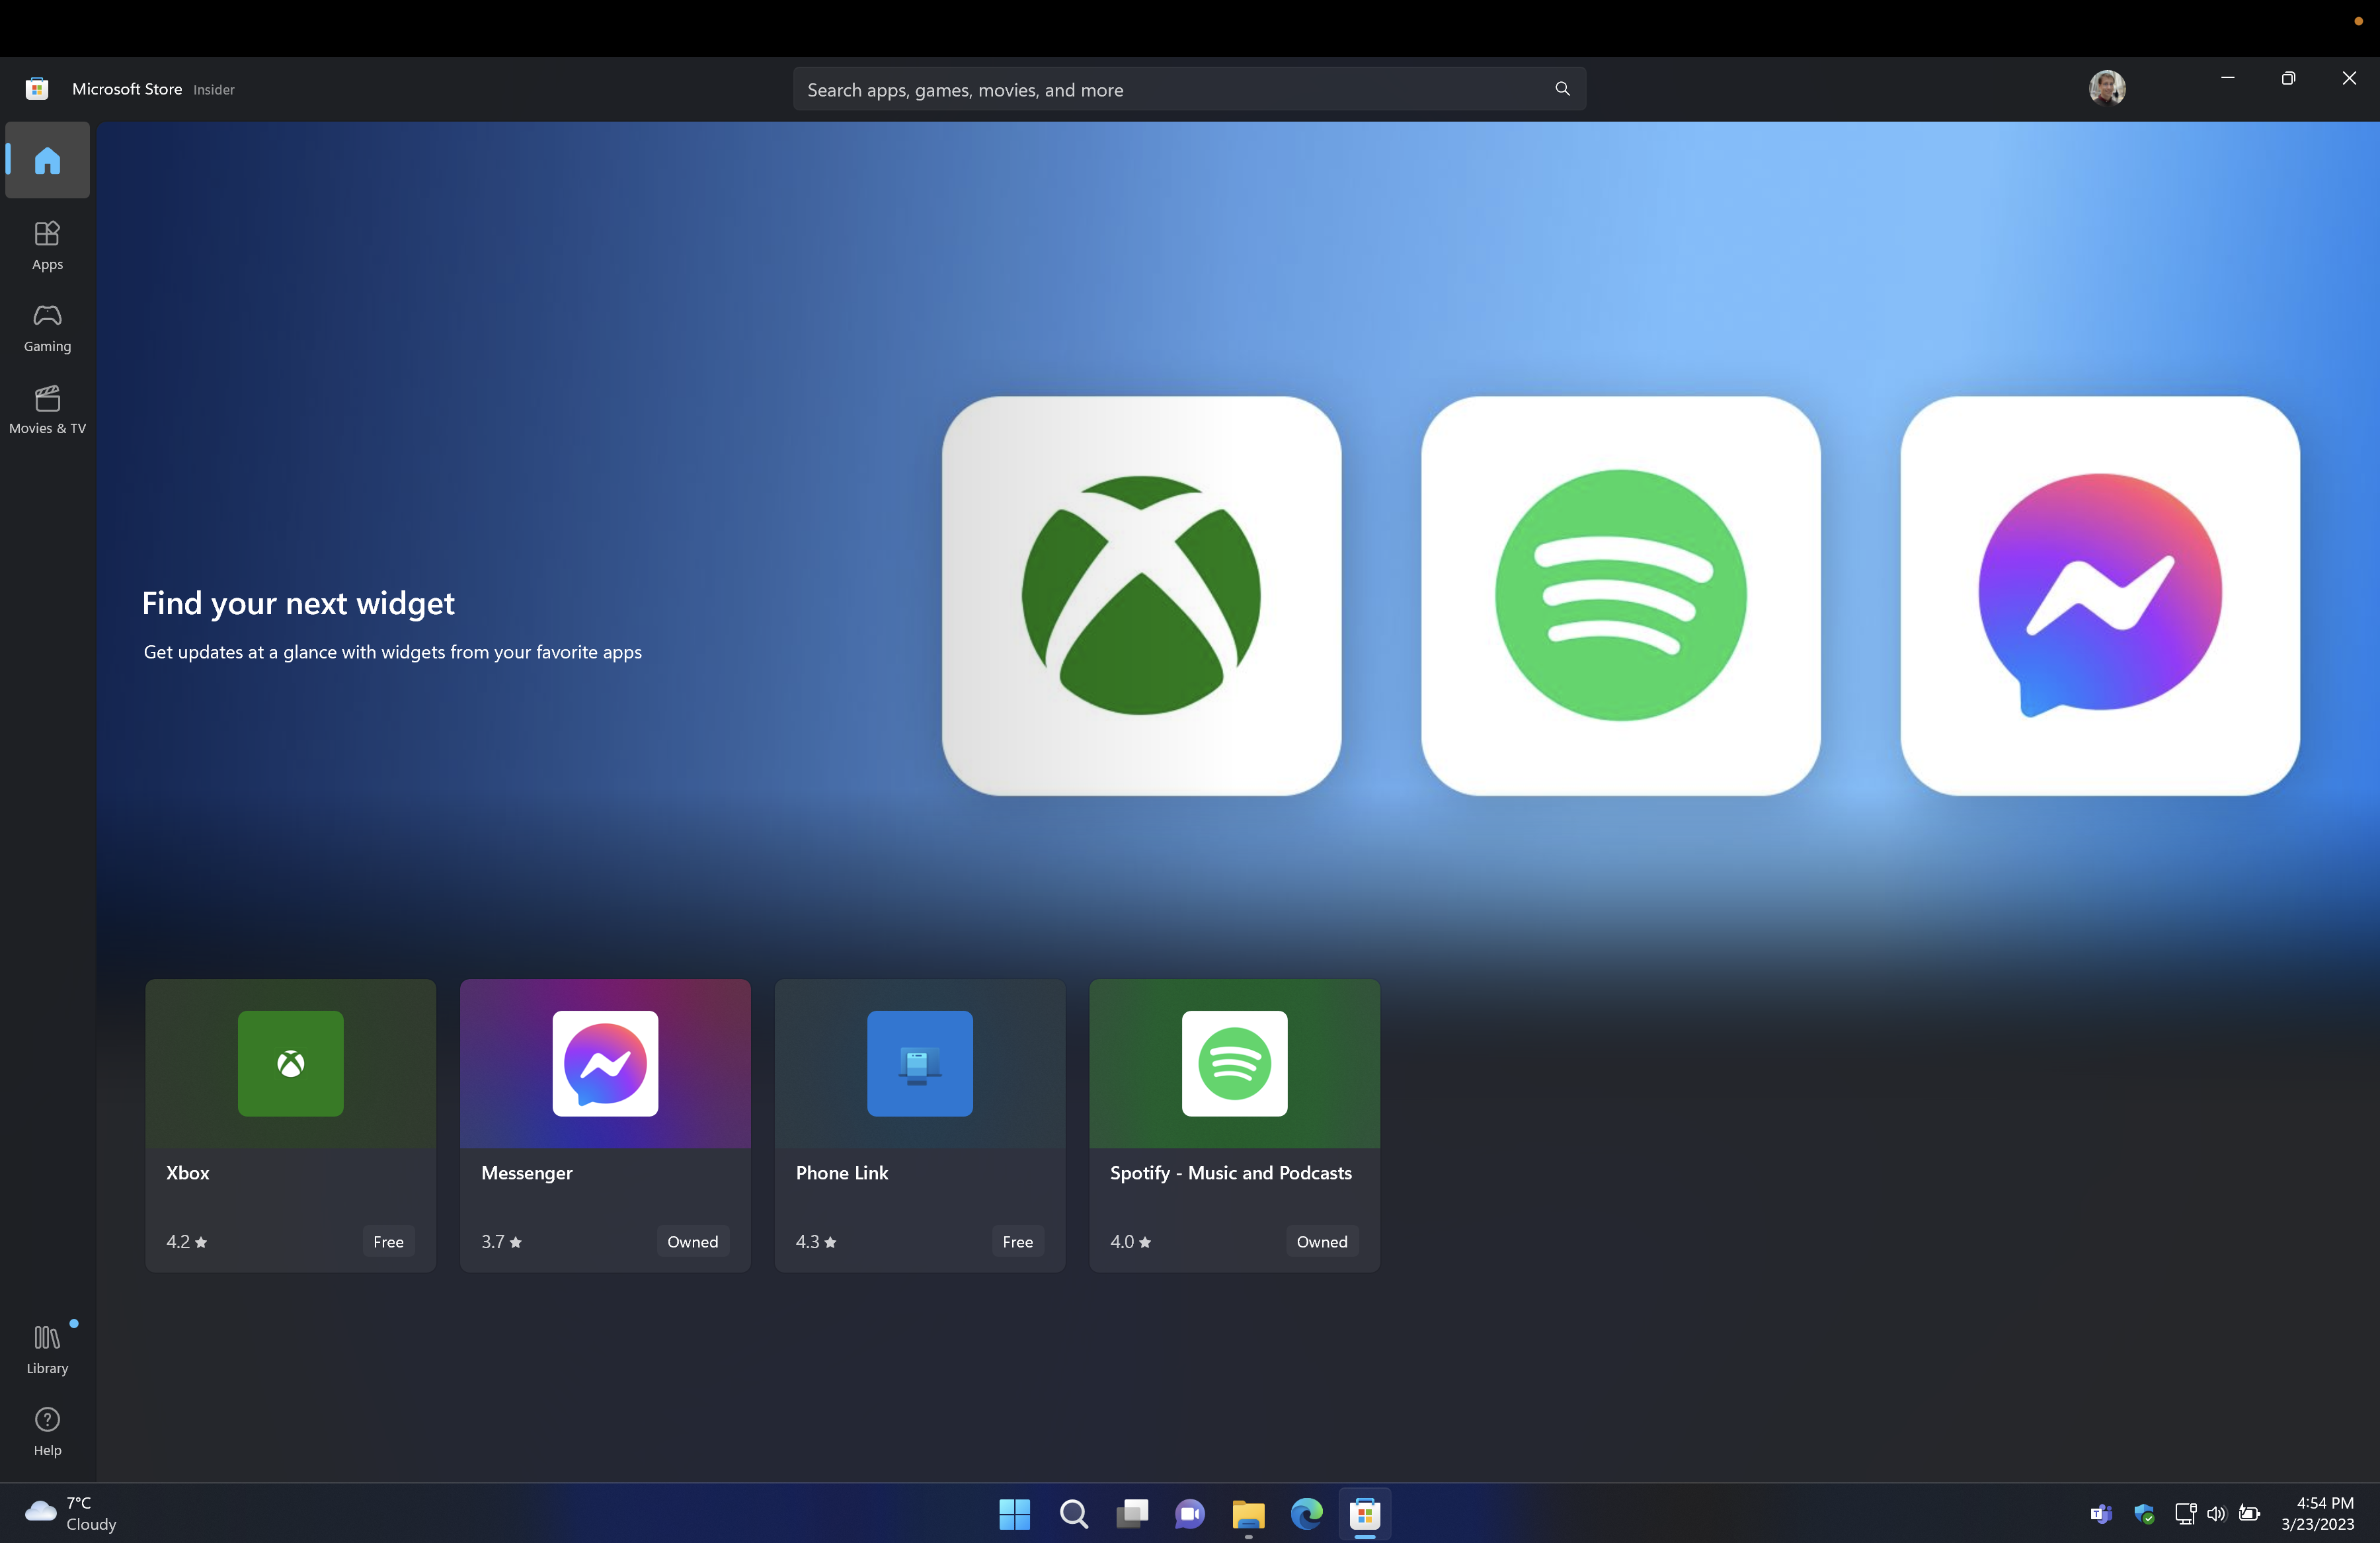Screen dimensions: 2380x1543
Task: Open the user profile avatar
Action: [x=2107, y=88]
